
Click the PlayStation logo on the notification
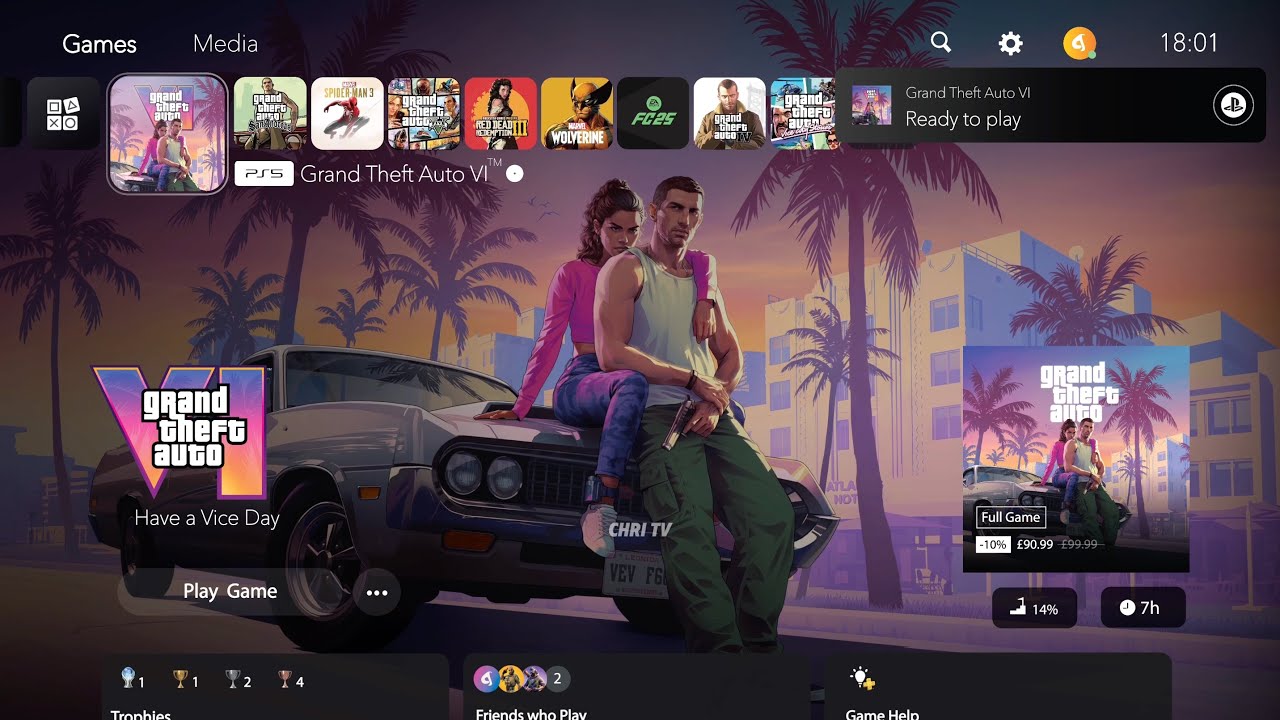point(1233,106)
